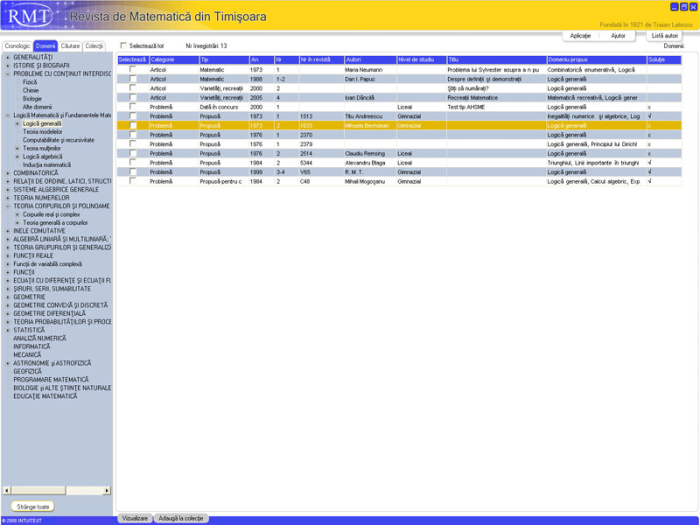Click the left arrow of the tree scrollbar

(7, 491)
